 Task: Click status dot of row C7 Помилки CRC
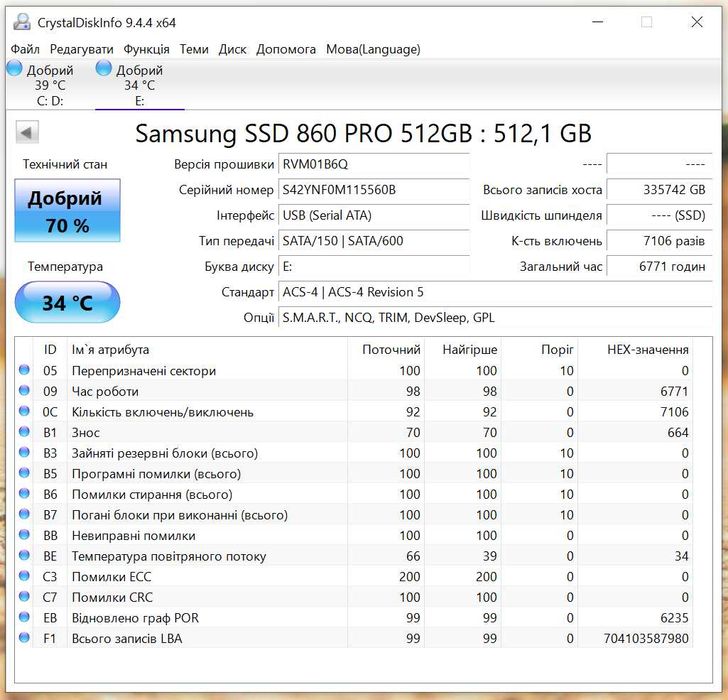(x=24, y=596)
